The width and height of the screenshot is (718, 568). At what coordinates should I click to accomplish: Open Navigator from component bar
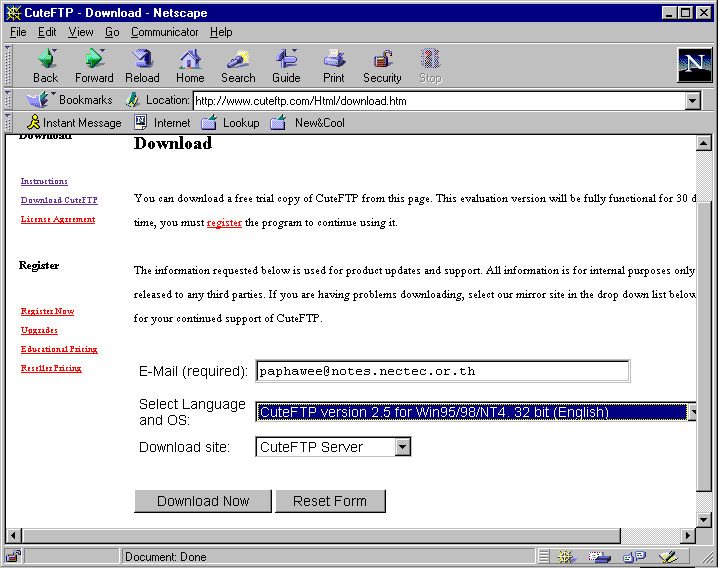(x=566, y=557)
